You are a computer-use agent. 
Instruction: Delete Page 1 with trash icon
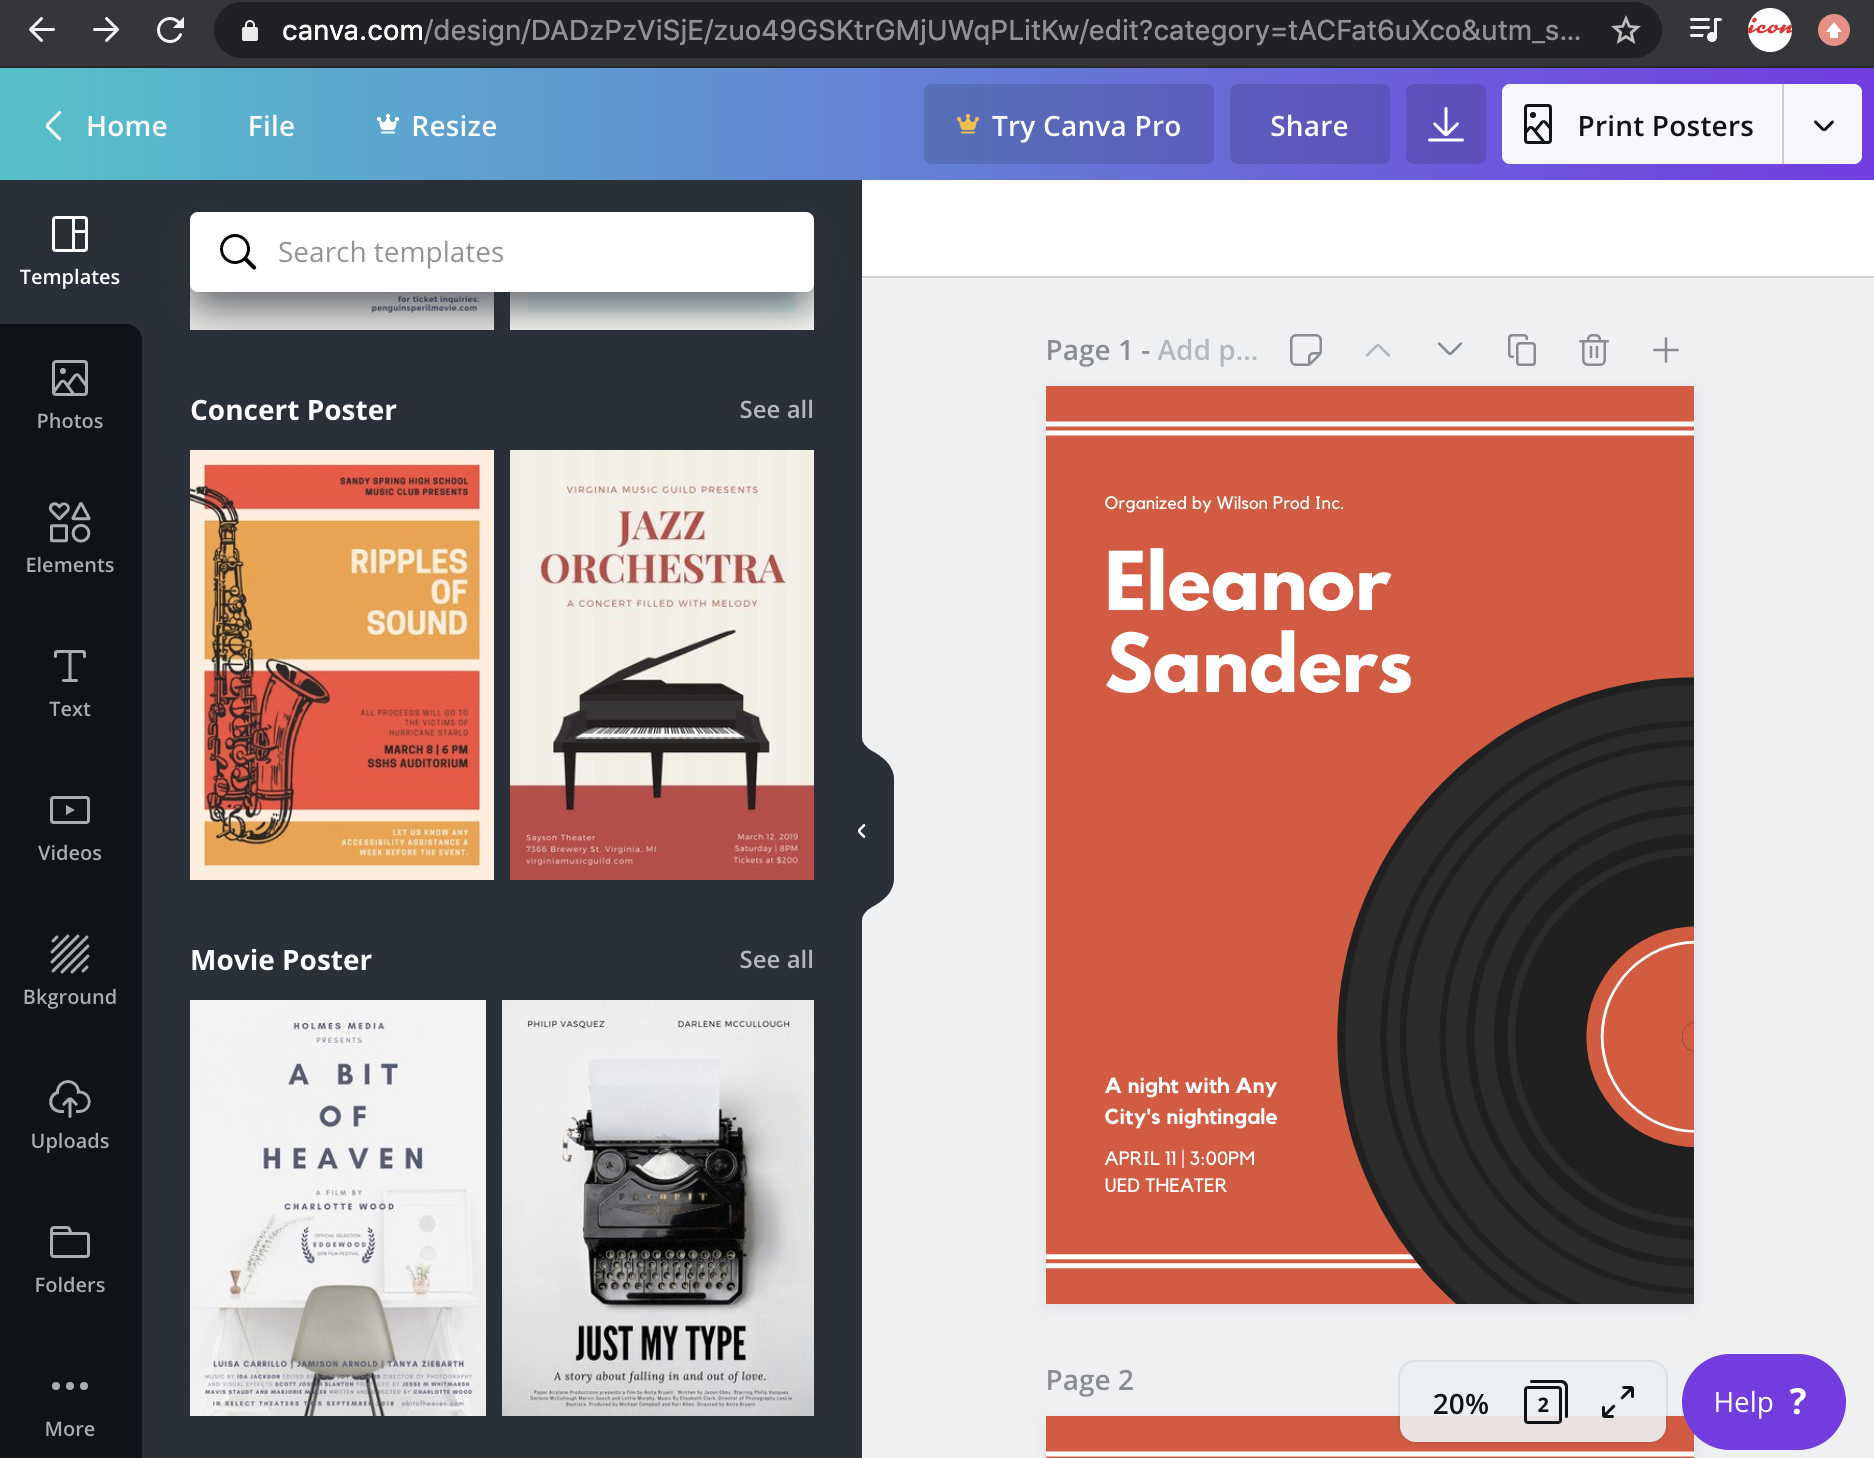coord(1593,350)
